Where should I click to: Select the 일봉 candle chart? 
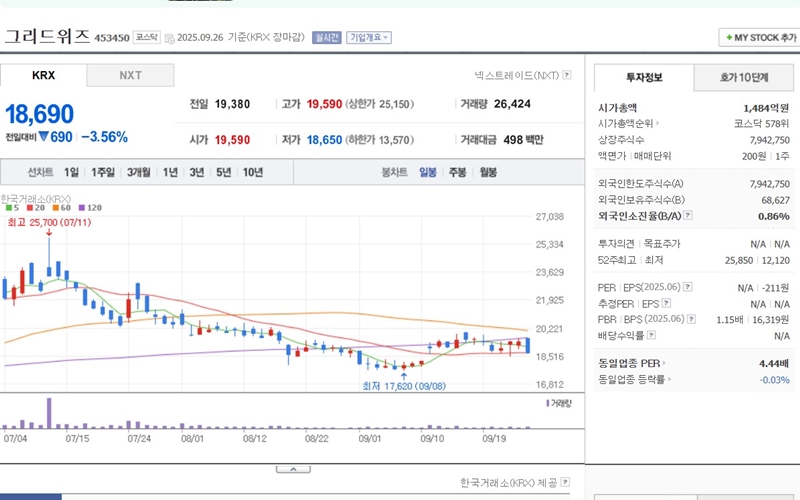(x=428, y=172)
